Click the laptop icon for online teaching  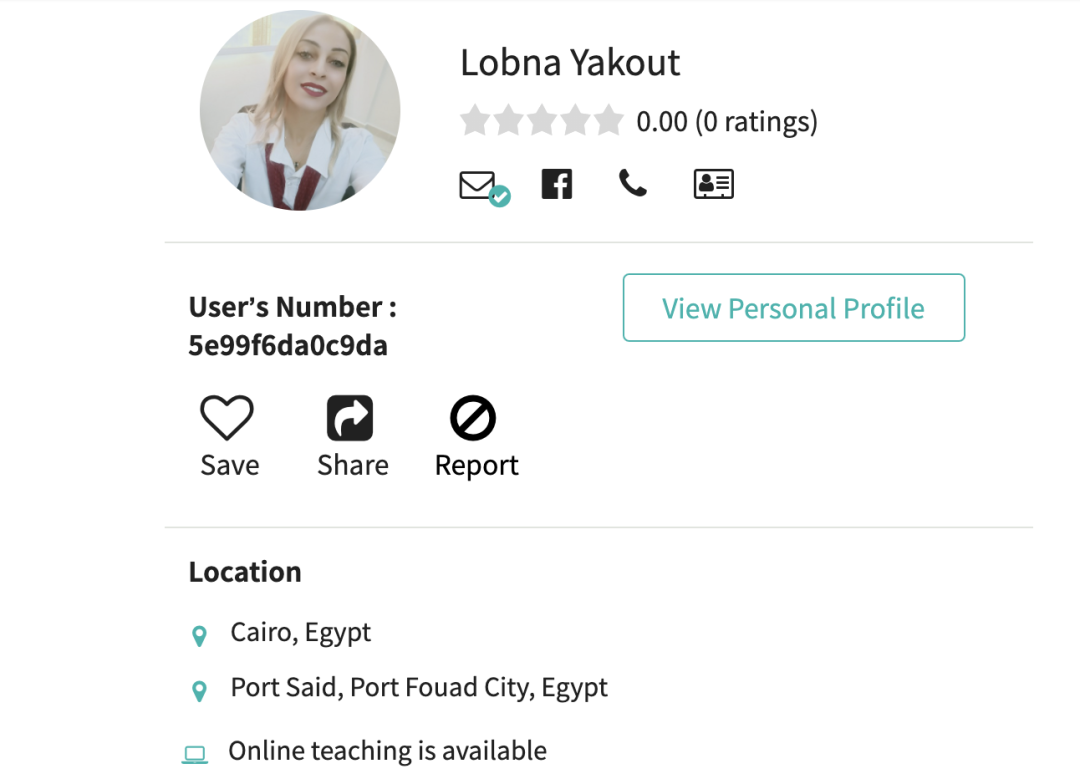pyautogui.click(x=195, y=753)
